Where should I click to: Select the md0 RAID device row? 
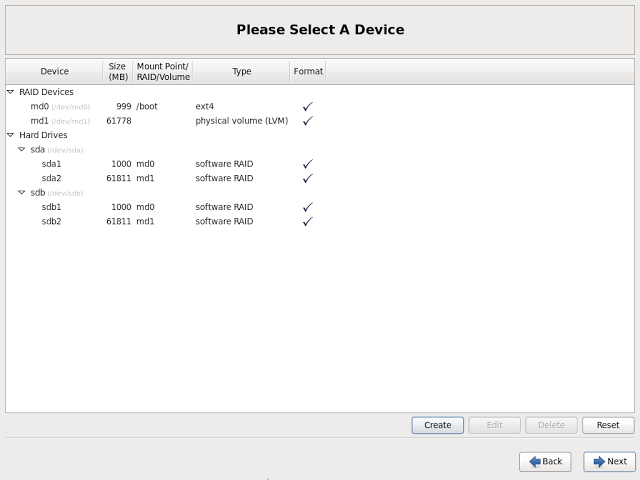pyautogui.click(x=40, y=106)
